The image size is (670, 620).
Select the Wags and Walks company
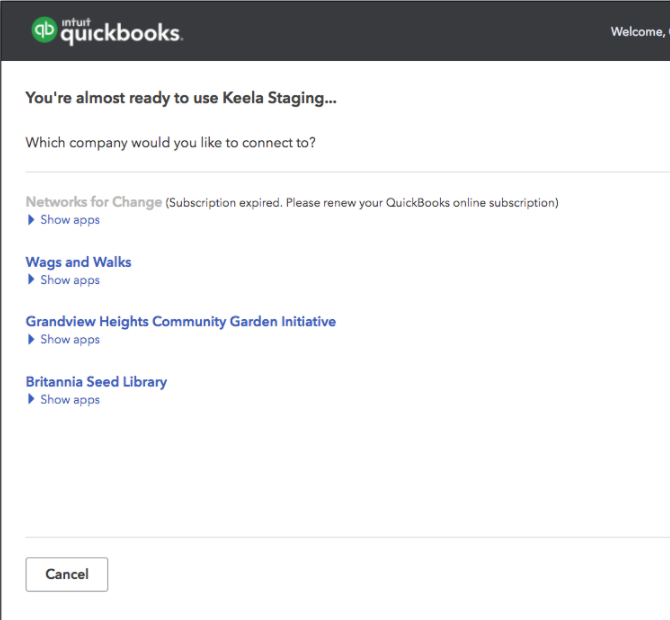tap(79, 262)
